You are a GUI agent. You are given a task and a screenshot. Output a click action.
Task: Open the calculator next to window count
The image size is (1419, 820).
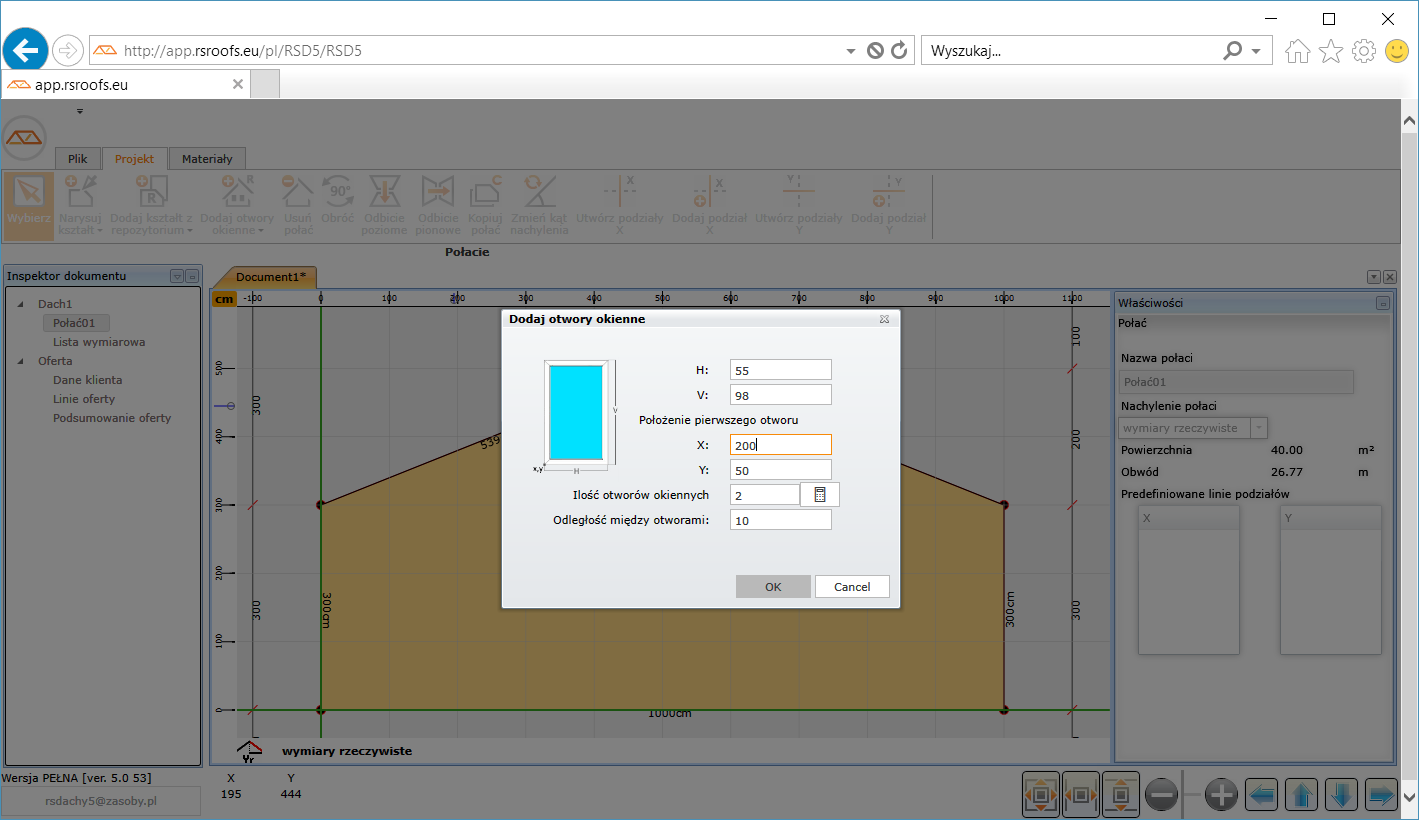click(820, 495)
